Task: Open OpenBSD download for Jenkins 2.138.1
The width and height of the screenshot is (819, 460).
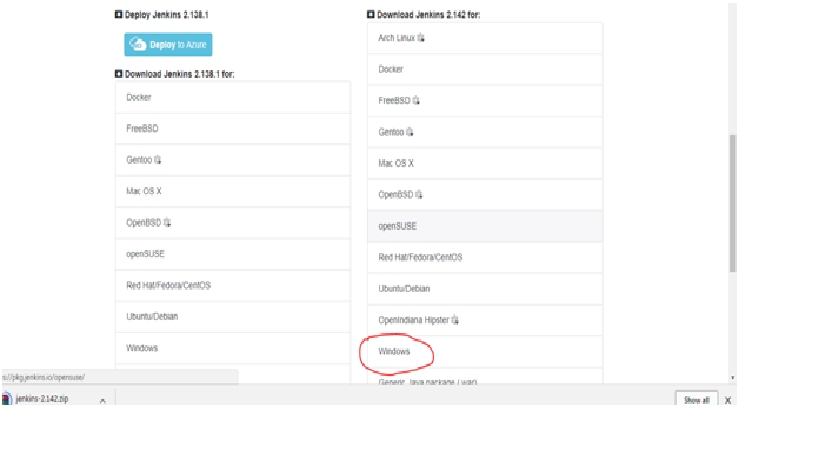Action: pyautogui.click(x=233, y=223)
